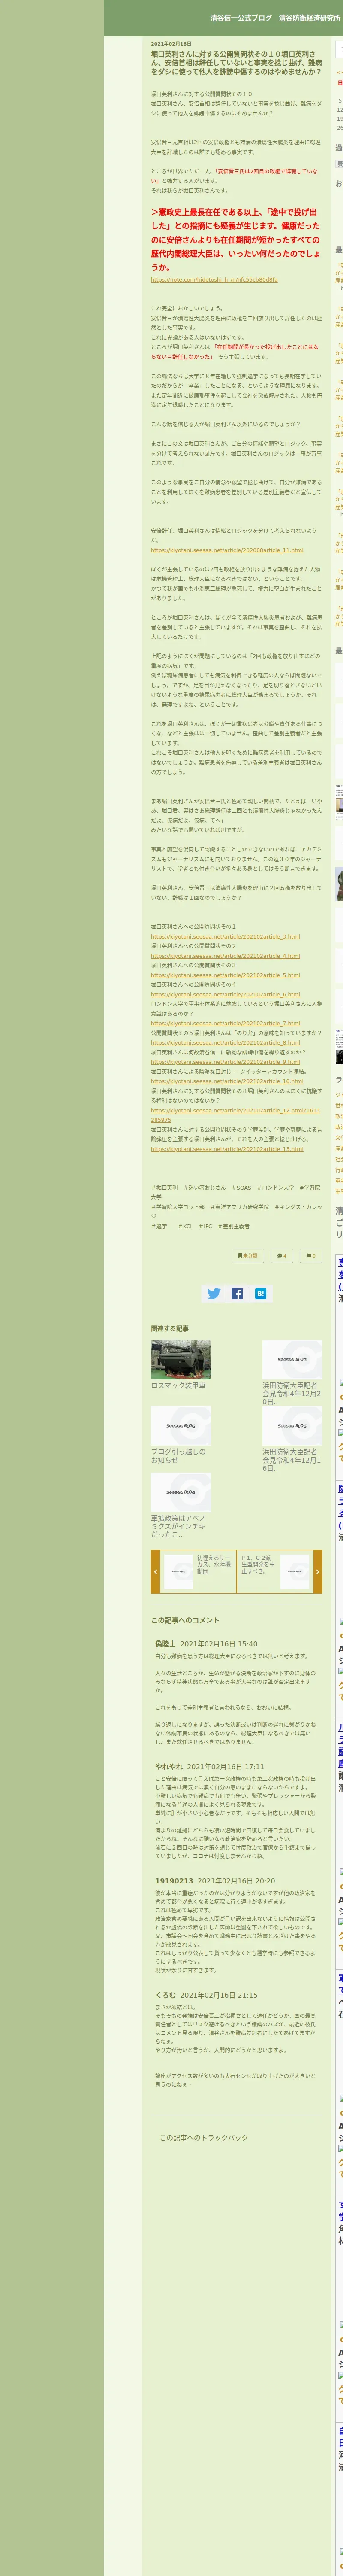This screenshot has height=2576, width=343.
Task: Select the #SOAS hashtag
Action: (241, 1187)
